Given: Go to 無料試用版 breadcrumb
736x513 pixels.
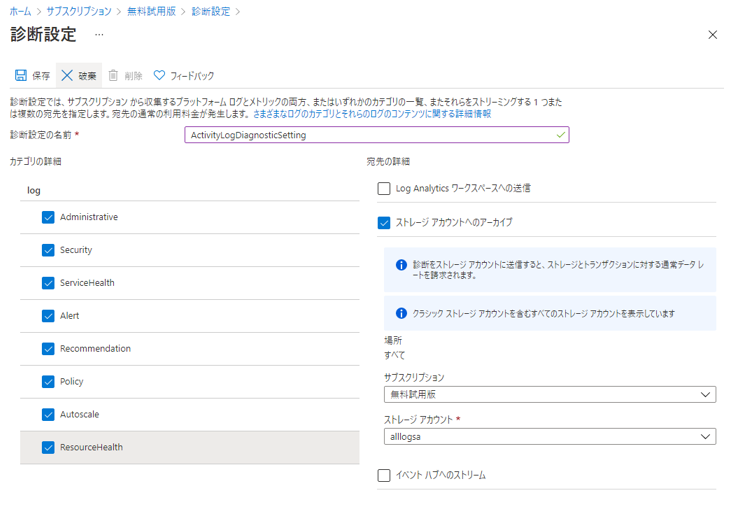Looking at the screenshot, I should coord(151,11).
